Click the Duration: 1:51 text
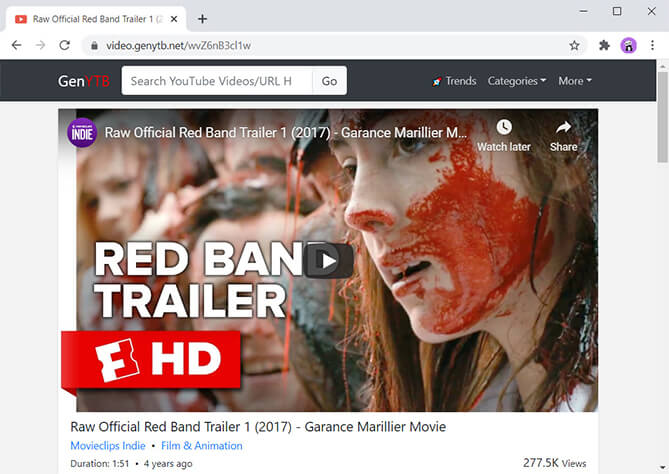Viewport: 669px width, 474px height. pyautogui.click(x=100, y=464)
